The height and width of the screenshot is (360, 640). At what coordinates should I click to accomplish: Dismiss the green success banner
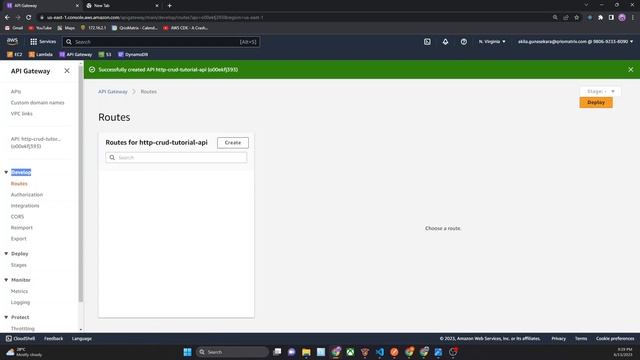[631, 70]
